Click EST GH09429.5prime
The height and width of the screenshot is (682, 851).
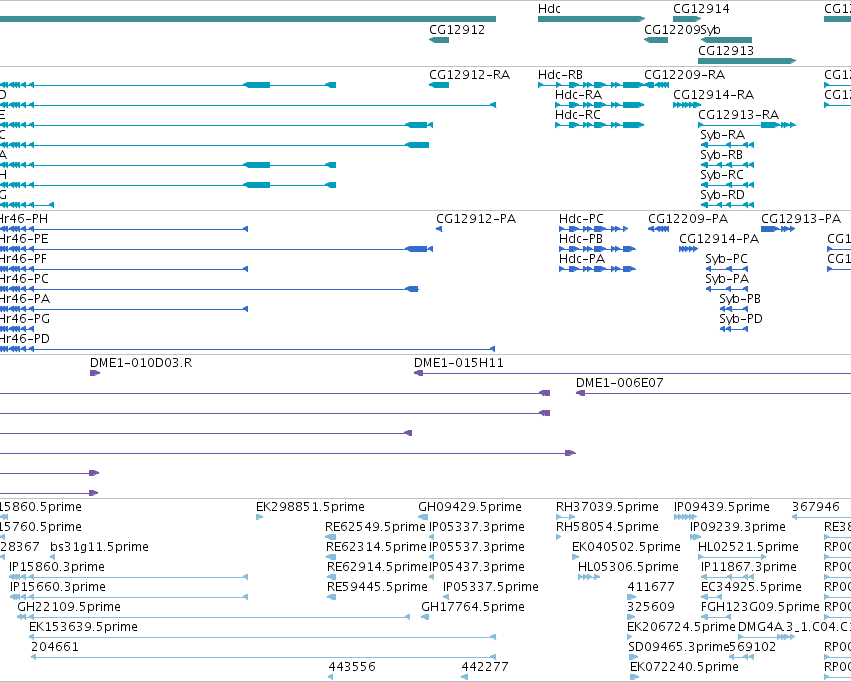tap(469, 507)
